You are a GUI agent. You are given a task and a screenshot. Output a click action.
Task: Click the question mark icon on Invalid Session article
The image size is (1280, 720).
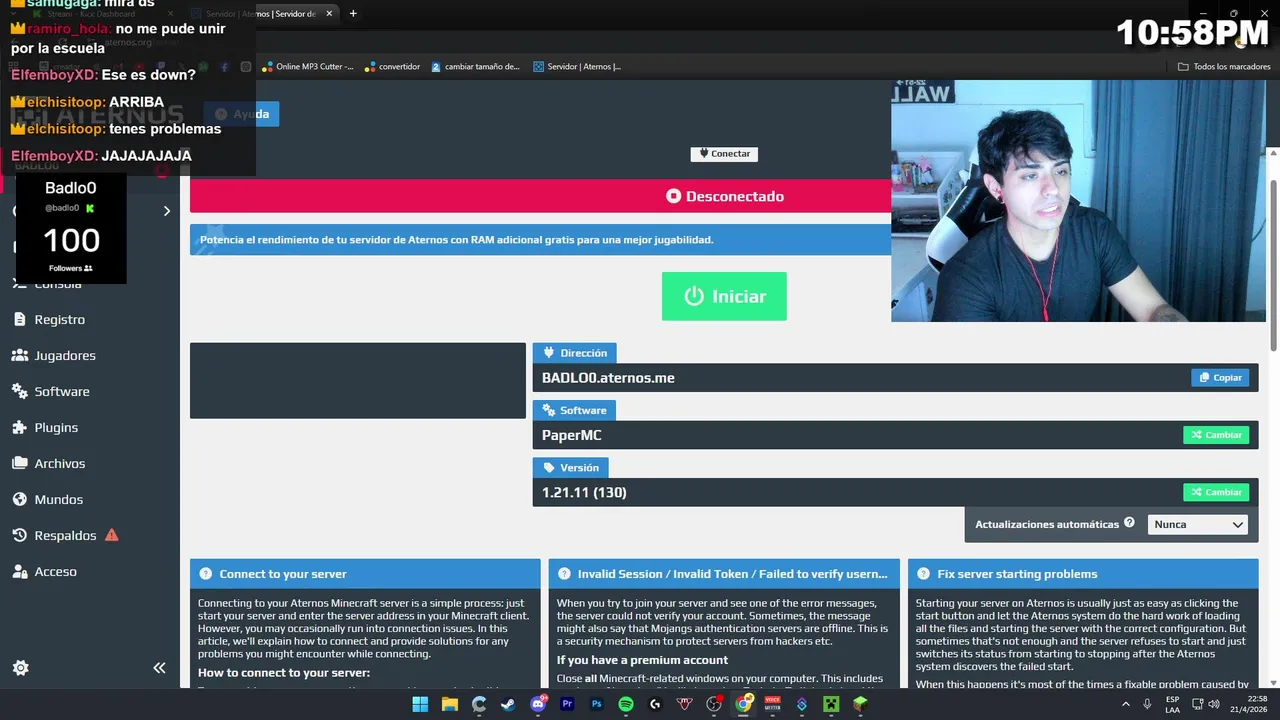[x=564, y=574]
